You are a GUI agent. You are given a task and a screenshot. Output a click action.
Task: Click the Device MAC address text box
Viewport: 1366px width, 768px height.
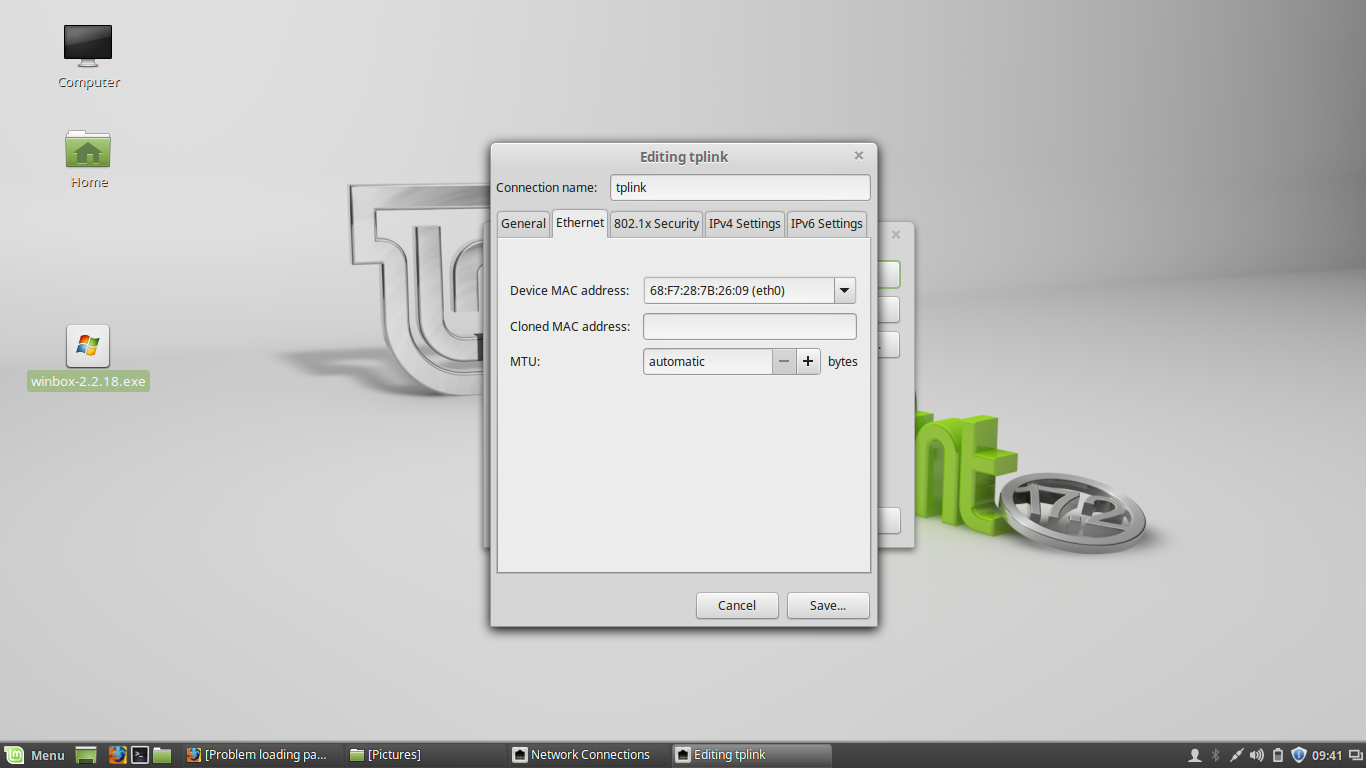(x=739, y=291)
